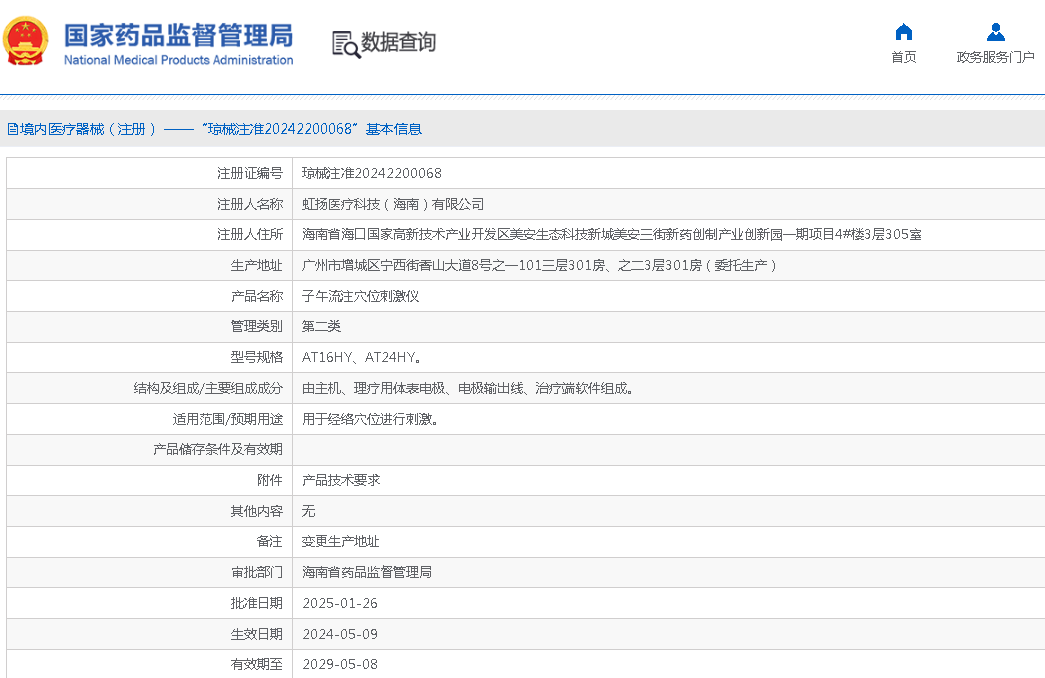
Task: Click the 生产地址 Guangzhou address value
Action: 539,265
